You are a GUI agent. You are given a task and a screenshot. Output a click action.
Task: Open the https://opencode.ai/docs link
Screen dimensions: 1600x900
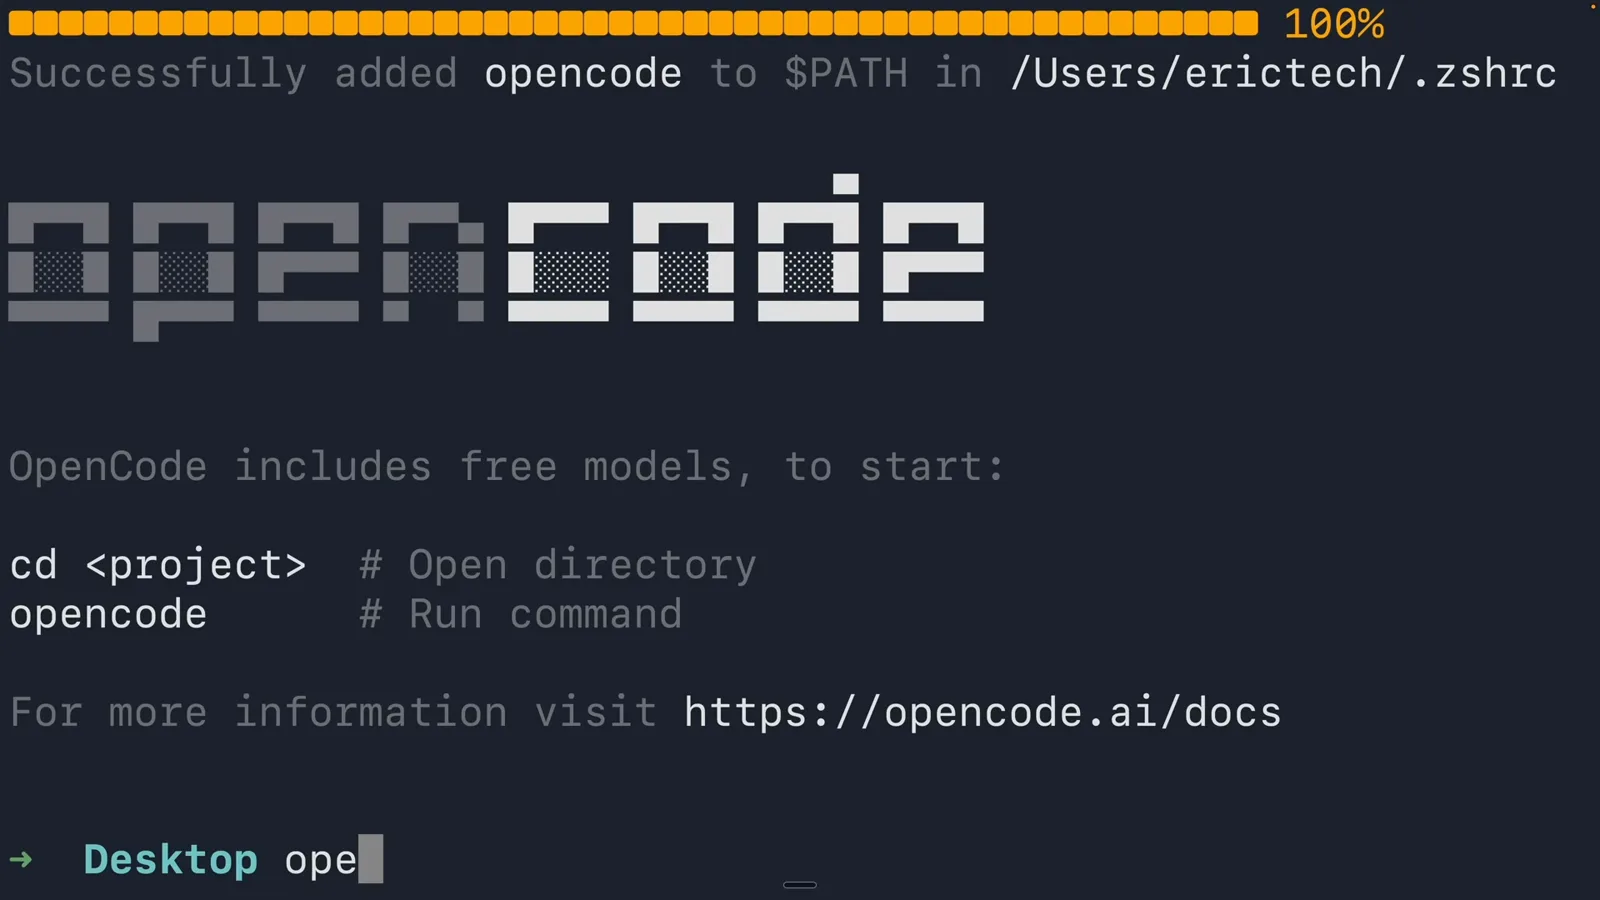pyautogui.click(x=982, y=713)
